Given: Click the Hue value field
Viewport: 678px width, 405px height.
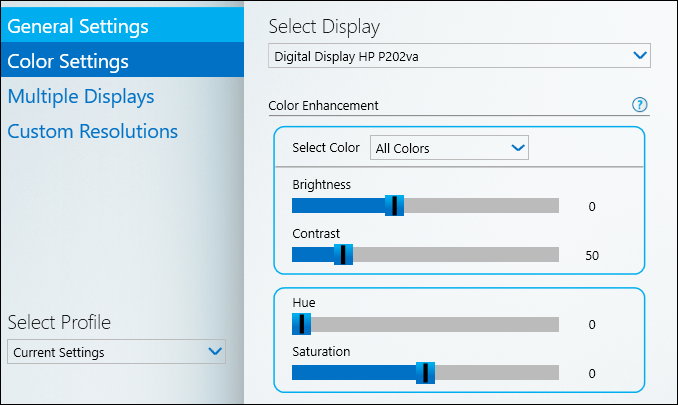Looking at the screenshot, I should pos(592,325).
